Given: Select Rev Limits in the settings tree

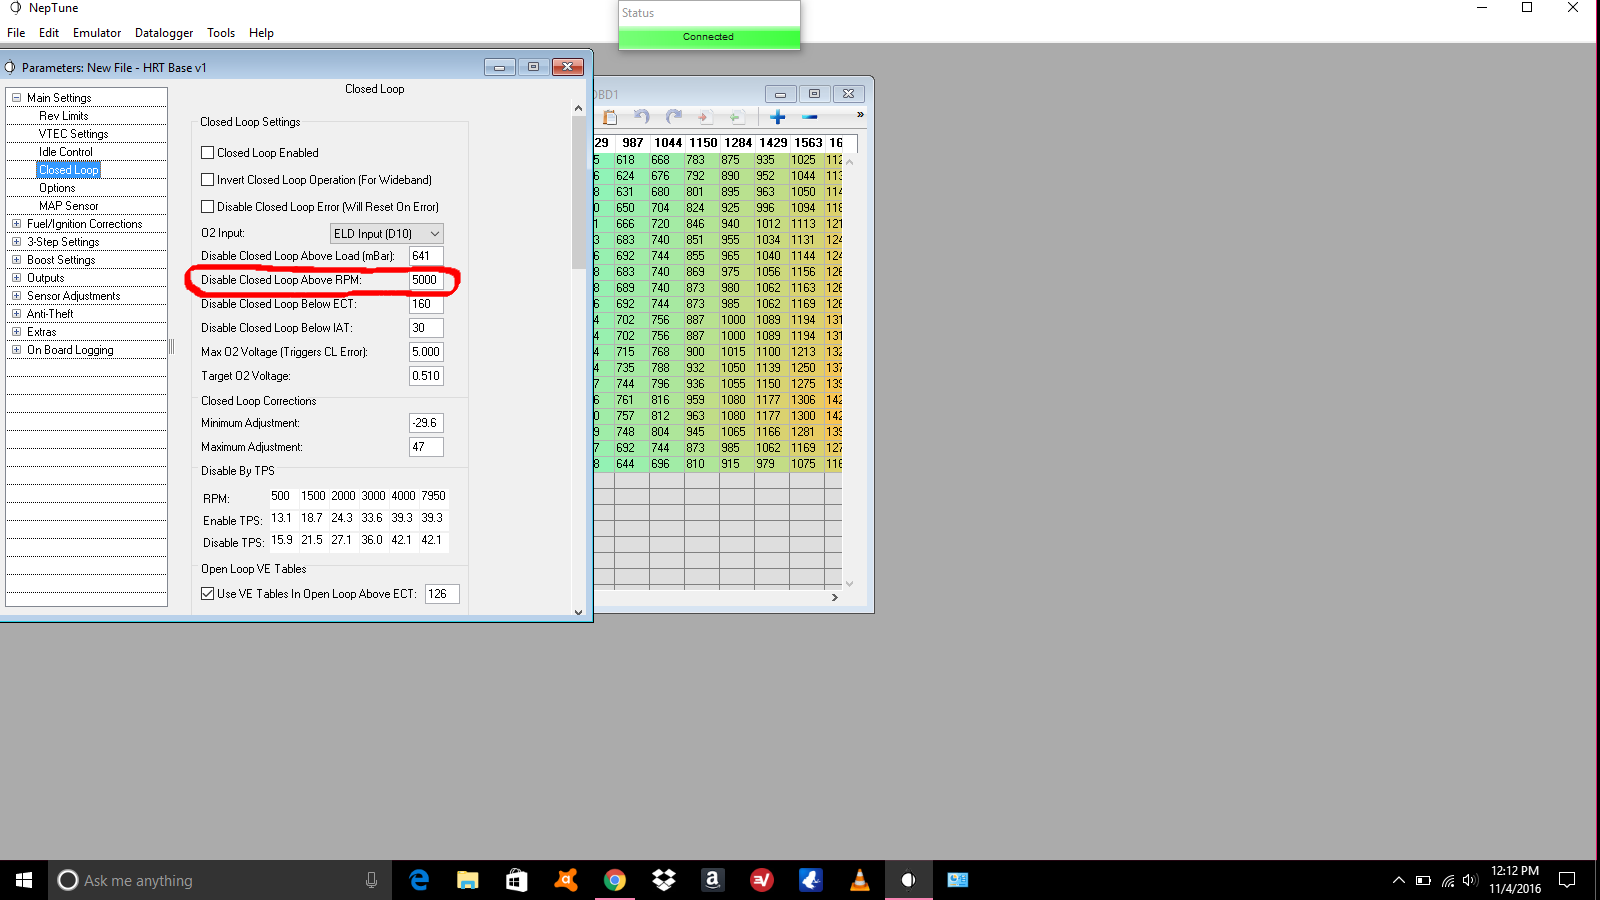Looking at the screenshot, I should 63,116.
